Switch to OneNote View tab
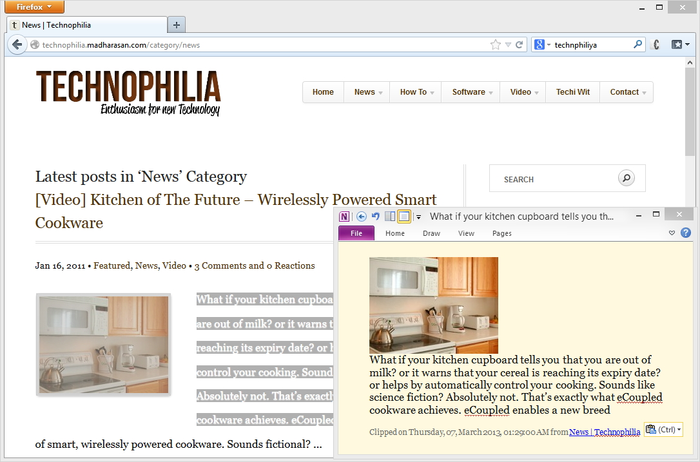The width and height of the screenshot is (700, 462). 466,233
